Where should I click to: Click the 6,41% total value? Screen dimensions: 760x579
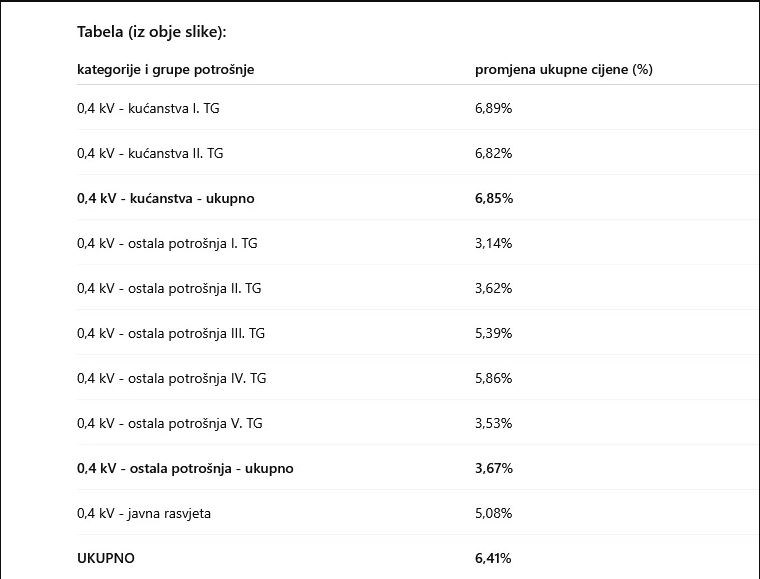[x=494, y=558]
